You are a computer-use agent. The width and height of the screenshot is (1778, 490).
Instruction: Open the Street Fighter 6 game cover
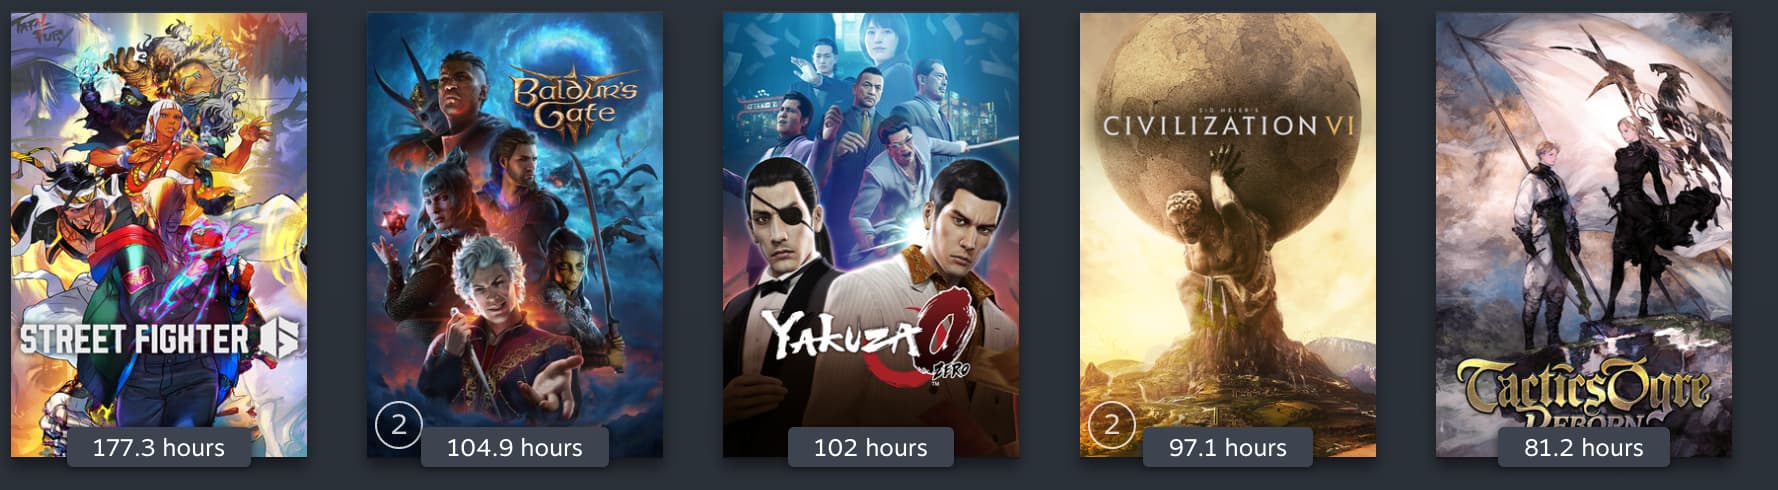(x=159, y=234)
